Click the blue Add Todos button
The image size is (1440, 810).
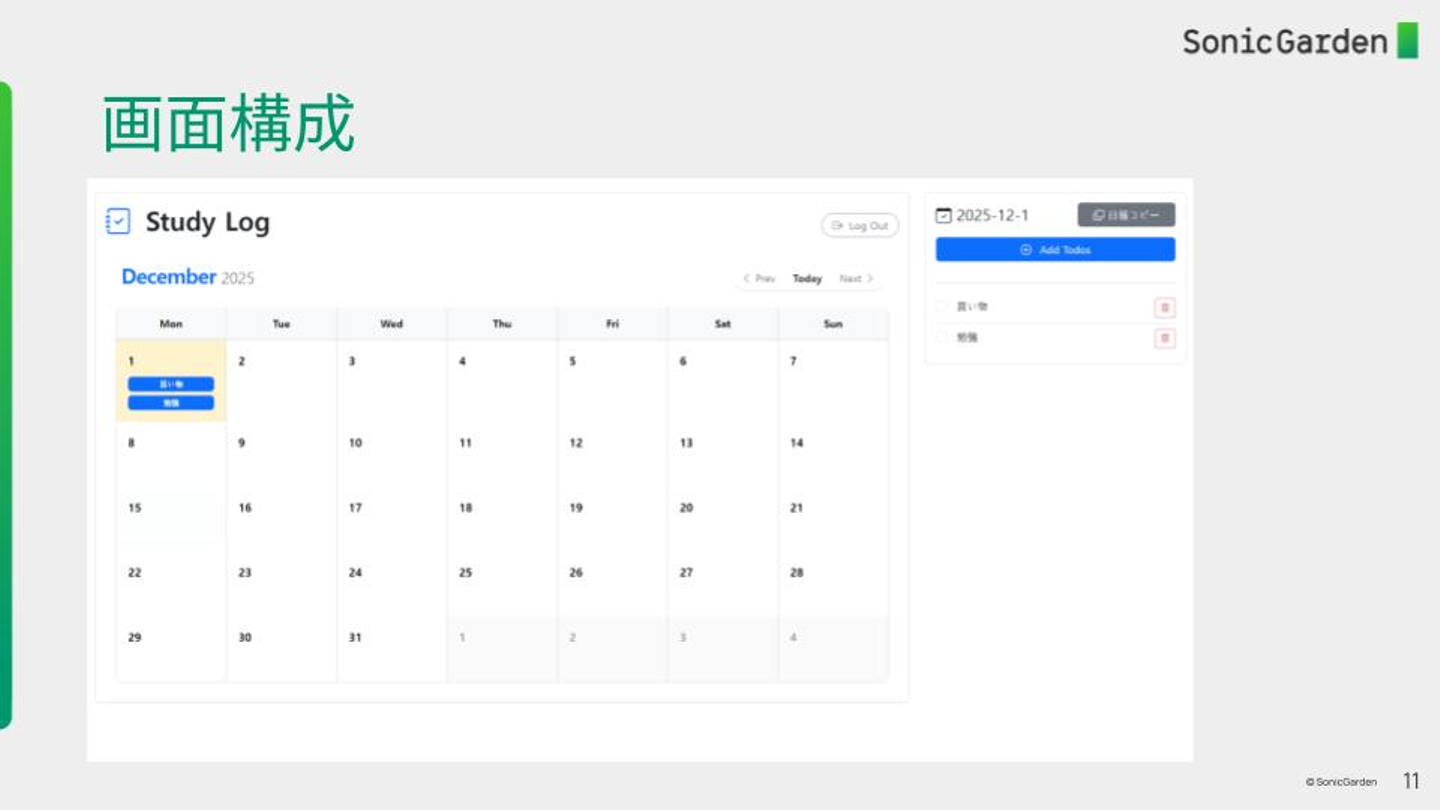1055,250
